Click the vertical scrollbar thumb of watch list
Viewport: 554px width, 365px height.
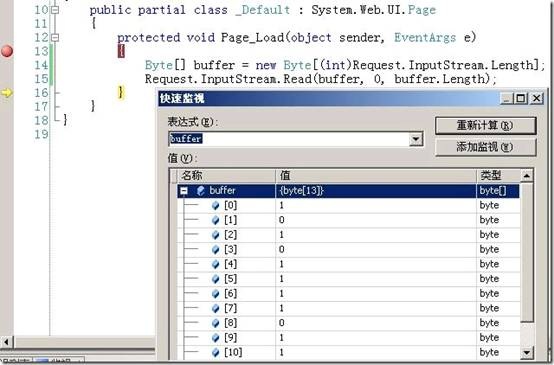coord(527,253)
